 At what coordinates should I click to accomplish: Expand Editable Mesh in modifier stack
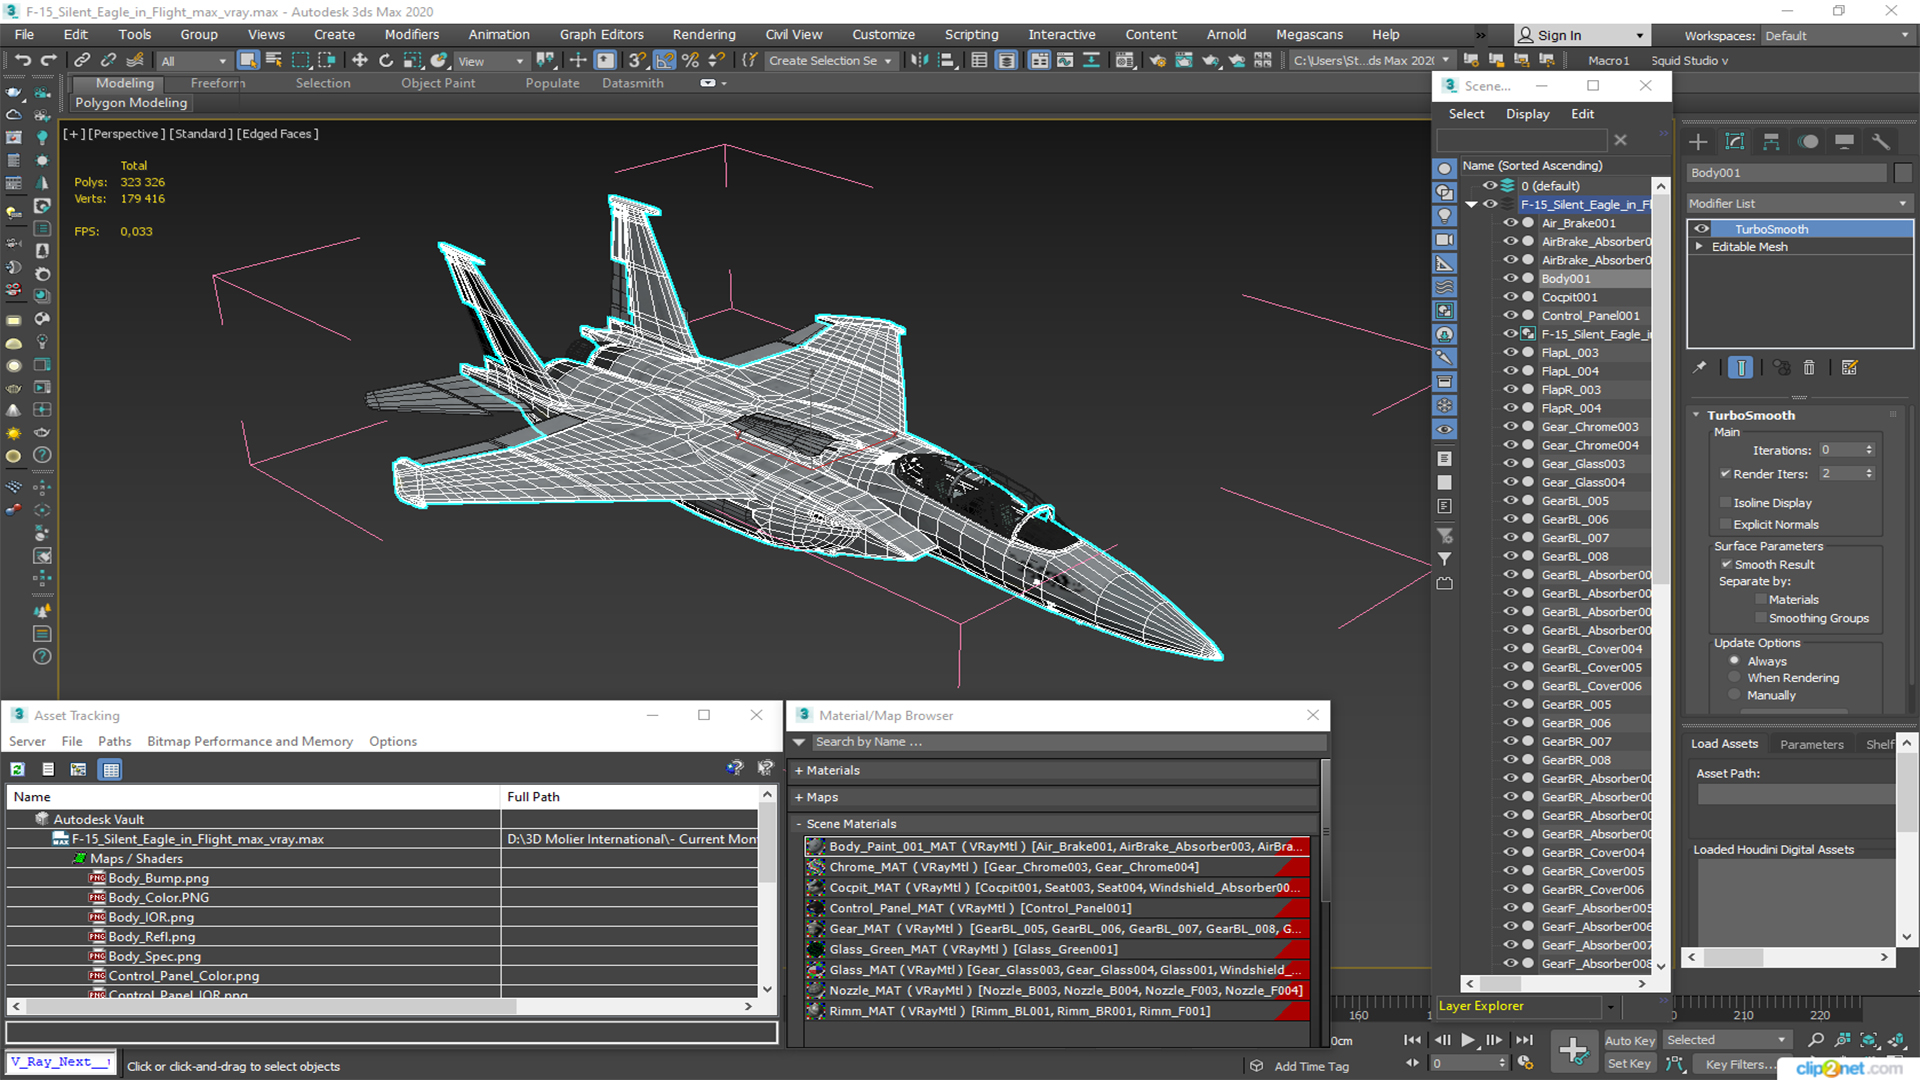click(1699, 246)
